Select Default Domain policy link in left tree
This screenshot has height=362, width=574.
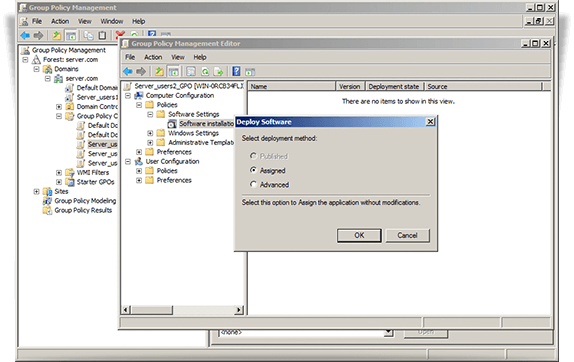(97, 88)
